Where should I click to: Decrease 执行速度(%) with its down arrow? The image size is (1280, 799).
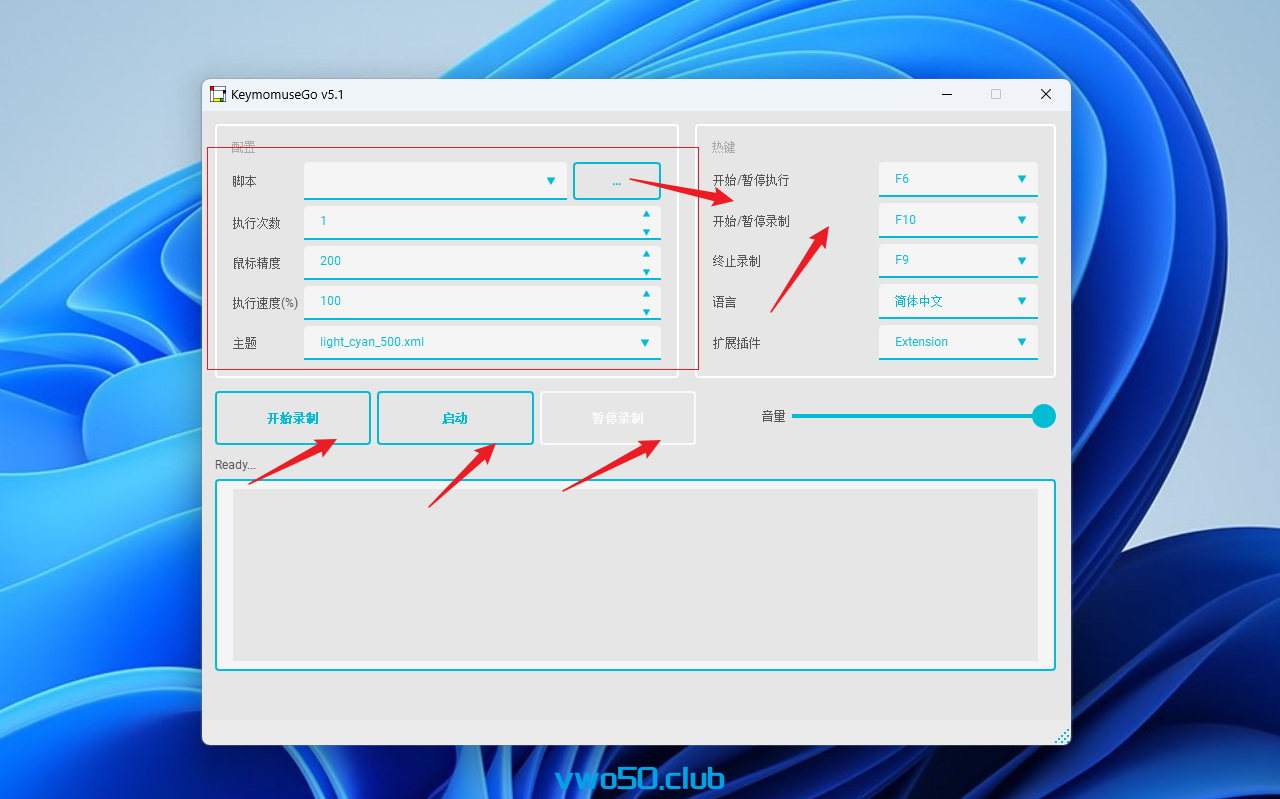(646, 312)
